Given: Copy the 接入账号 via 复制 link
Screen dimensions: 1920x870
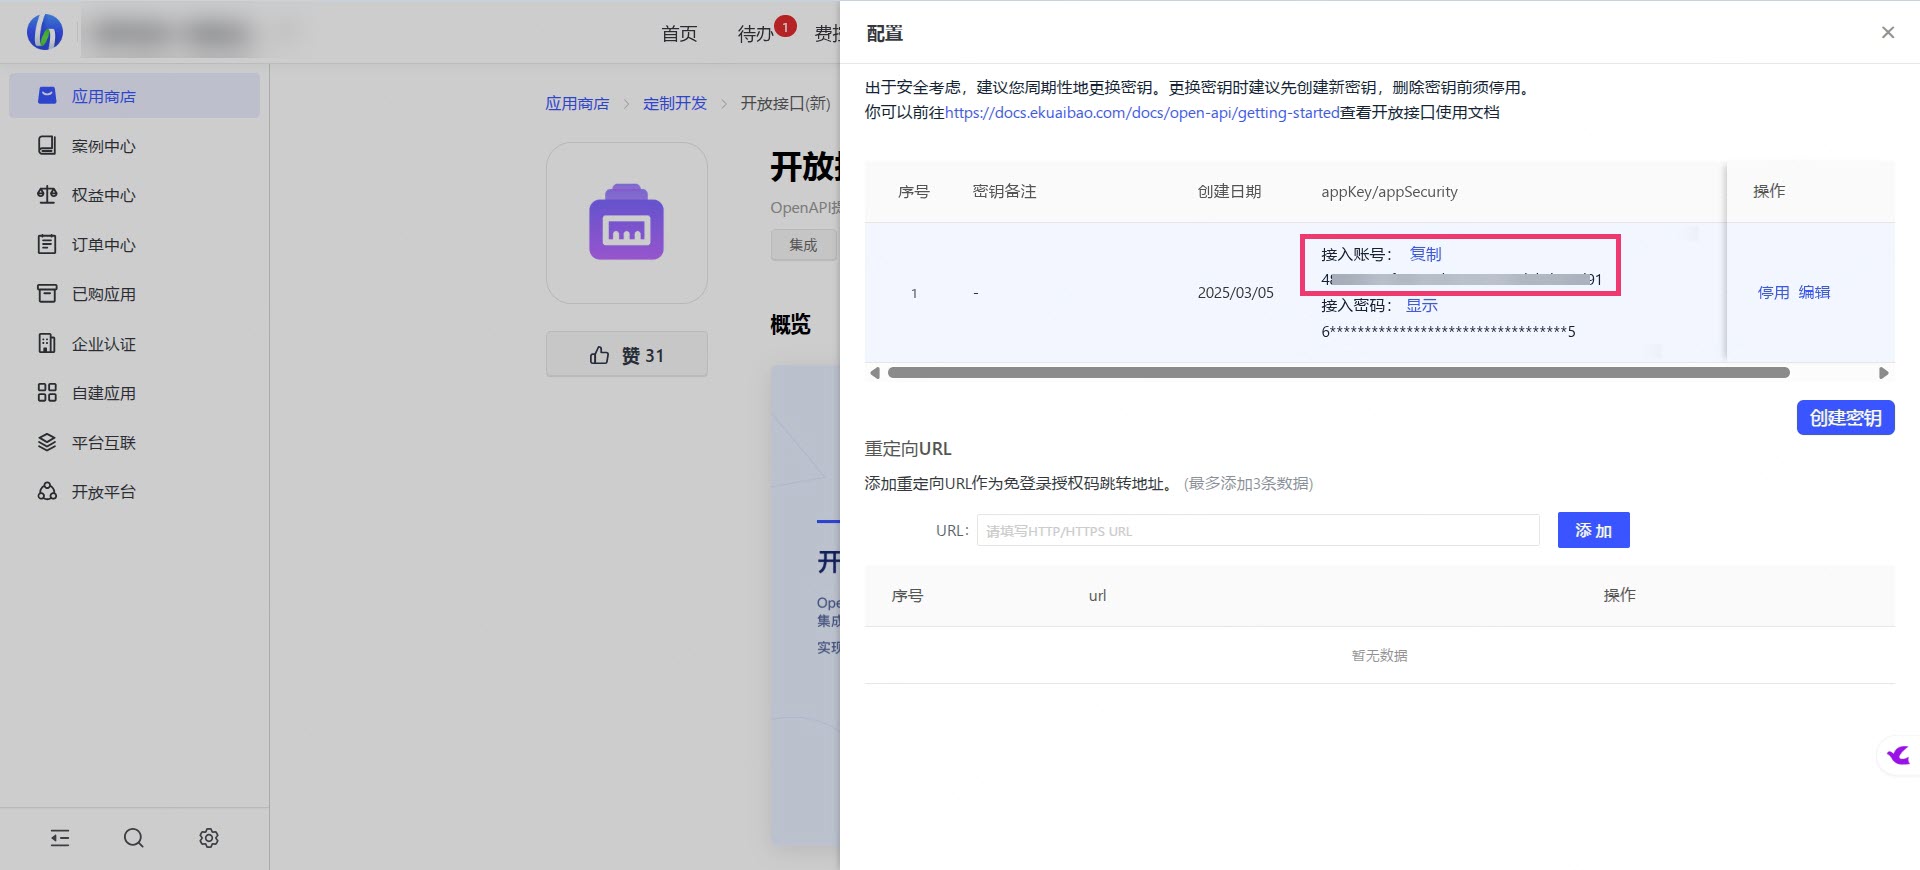Looking at the screenshot, I should [1425, 254].
